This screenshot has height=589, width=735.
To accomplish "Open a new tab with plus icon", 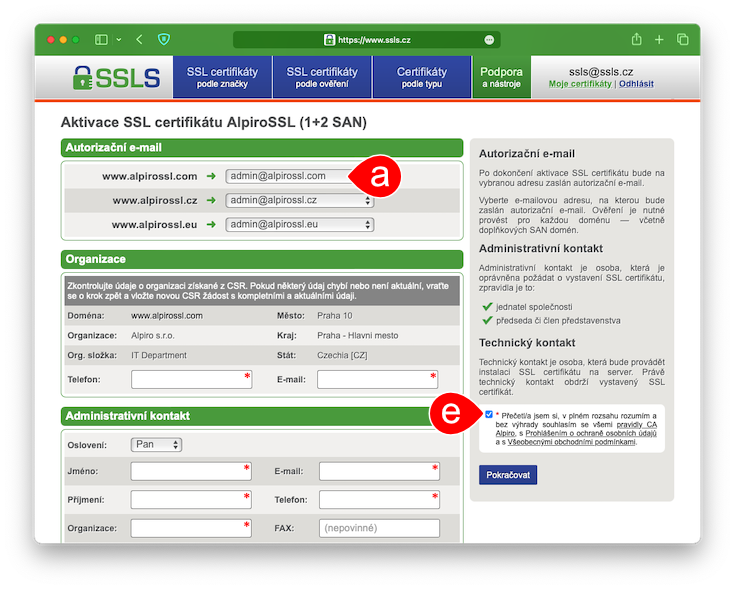I will (659, 39).
